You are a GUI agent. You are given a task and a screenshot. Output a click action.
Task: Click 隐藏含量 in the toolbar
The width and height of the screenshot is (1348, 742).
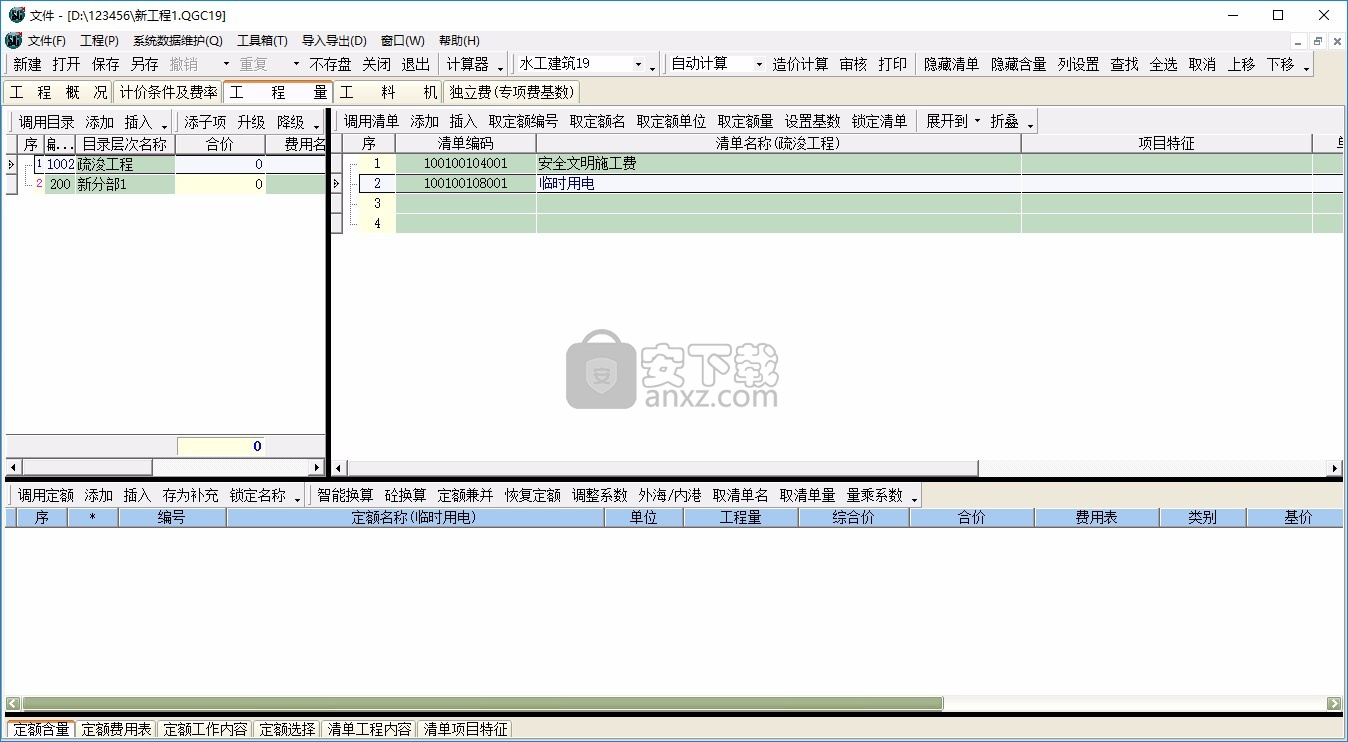pos(1018,64)
